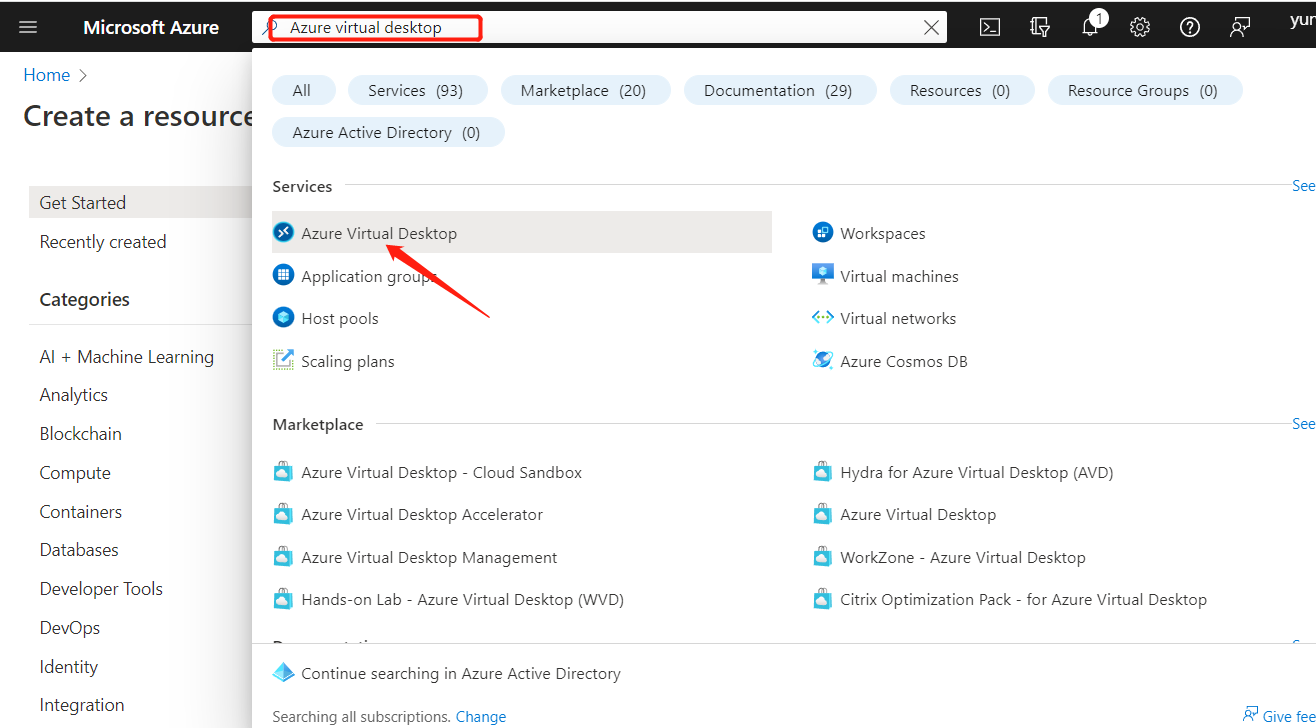Image resolution: width=1316 pixels, height=728 pixels.
Task: Select Identity category
Action: pyautogui.click(x=69, y=666)
